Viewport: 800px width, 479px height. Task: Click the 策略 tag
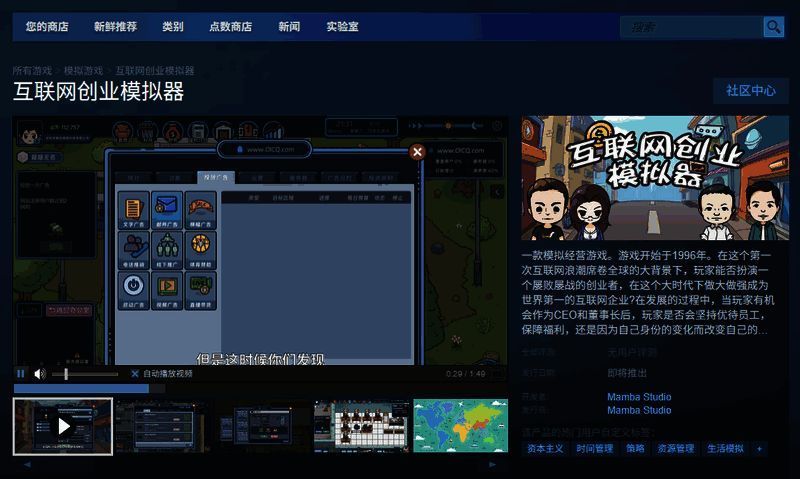(x=635, y=448)
